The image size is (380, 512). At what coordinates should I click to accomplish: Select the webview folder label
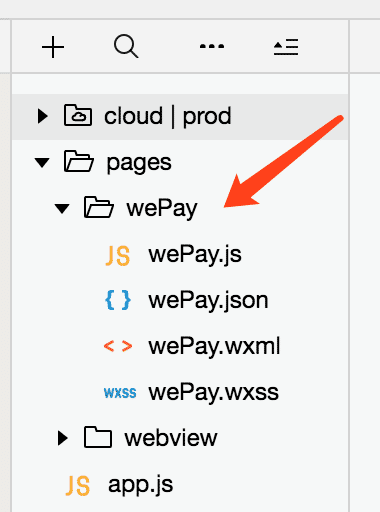(171, 438)
